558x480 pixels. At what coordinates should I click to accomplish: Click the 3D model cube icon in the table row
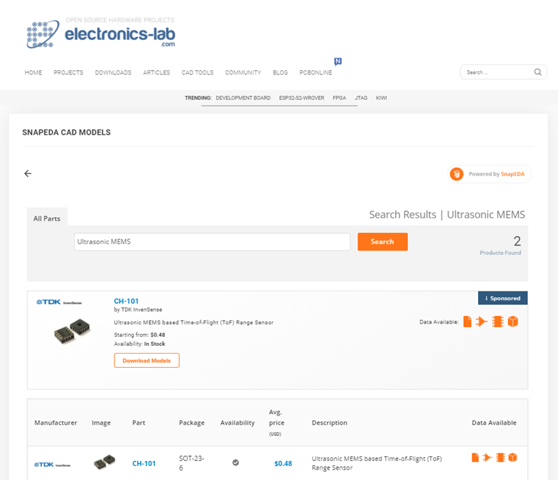[x=512, y=458]
